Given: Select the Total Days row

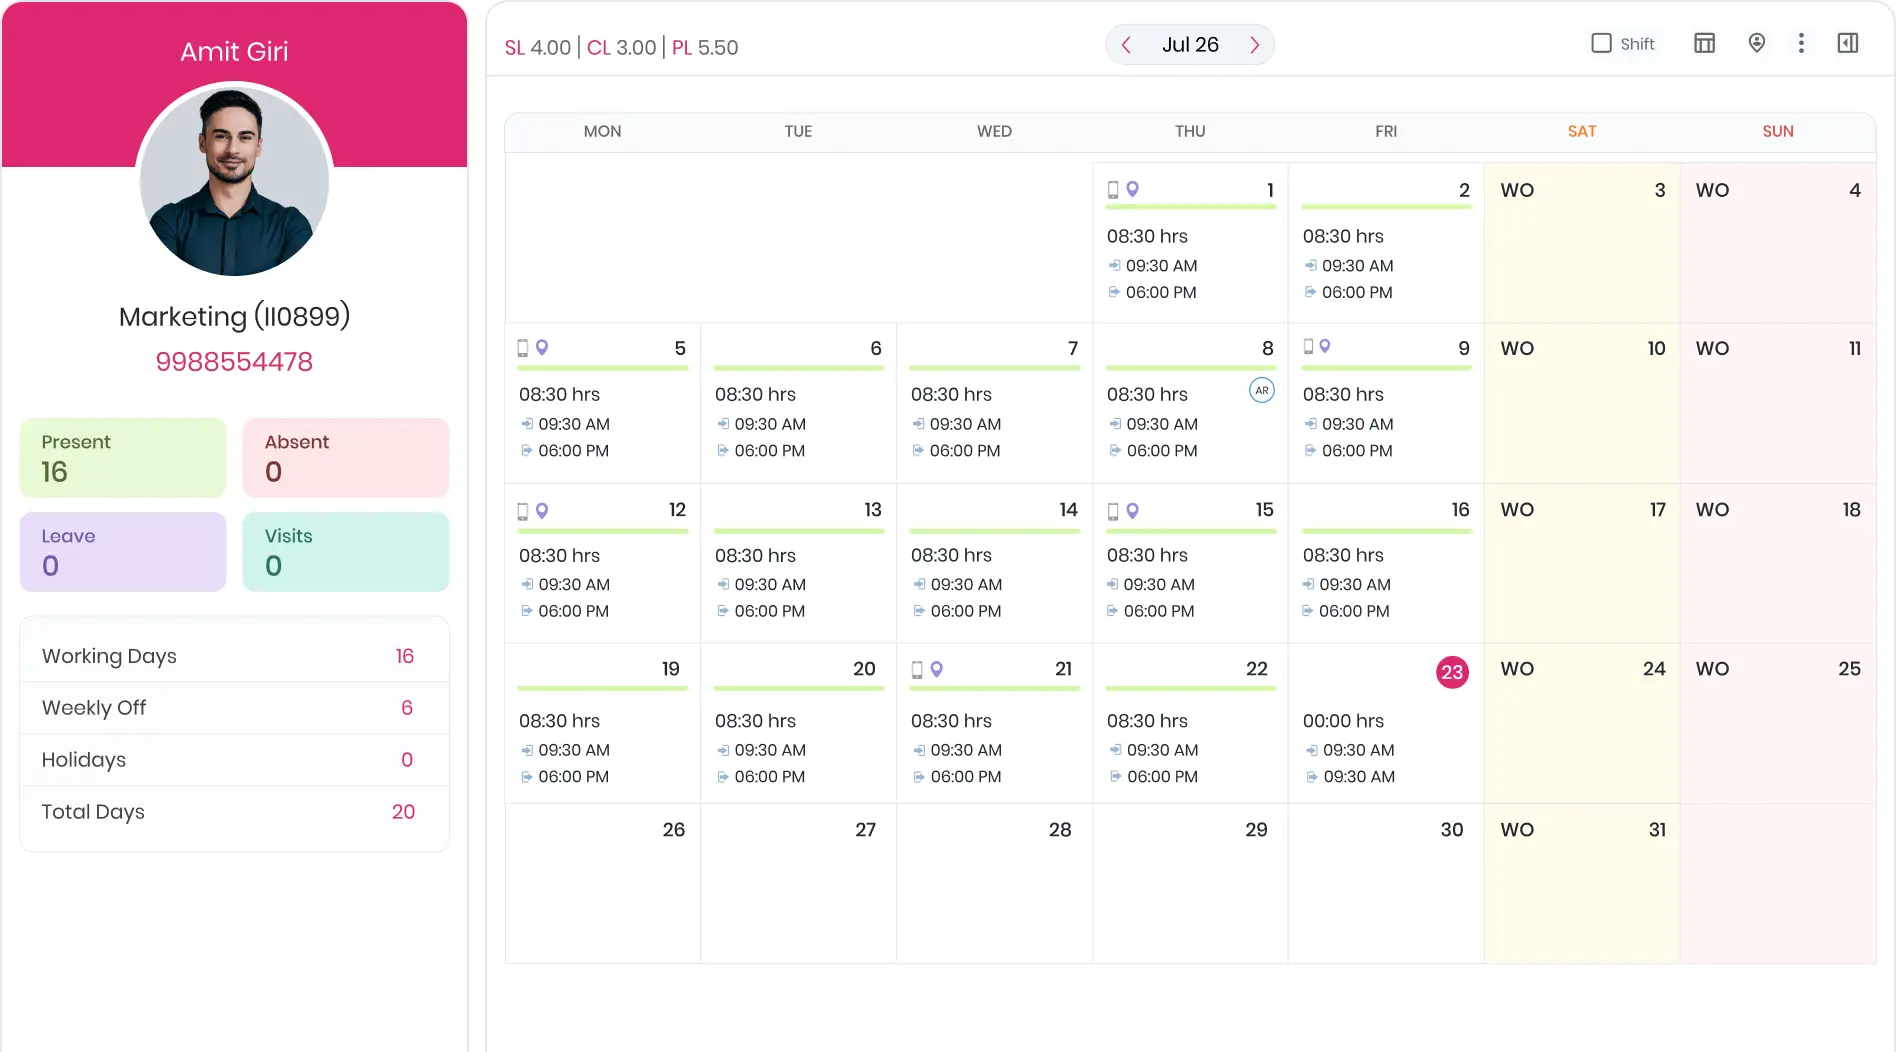Looking at the screenshot, I should coord(234,812).
